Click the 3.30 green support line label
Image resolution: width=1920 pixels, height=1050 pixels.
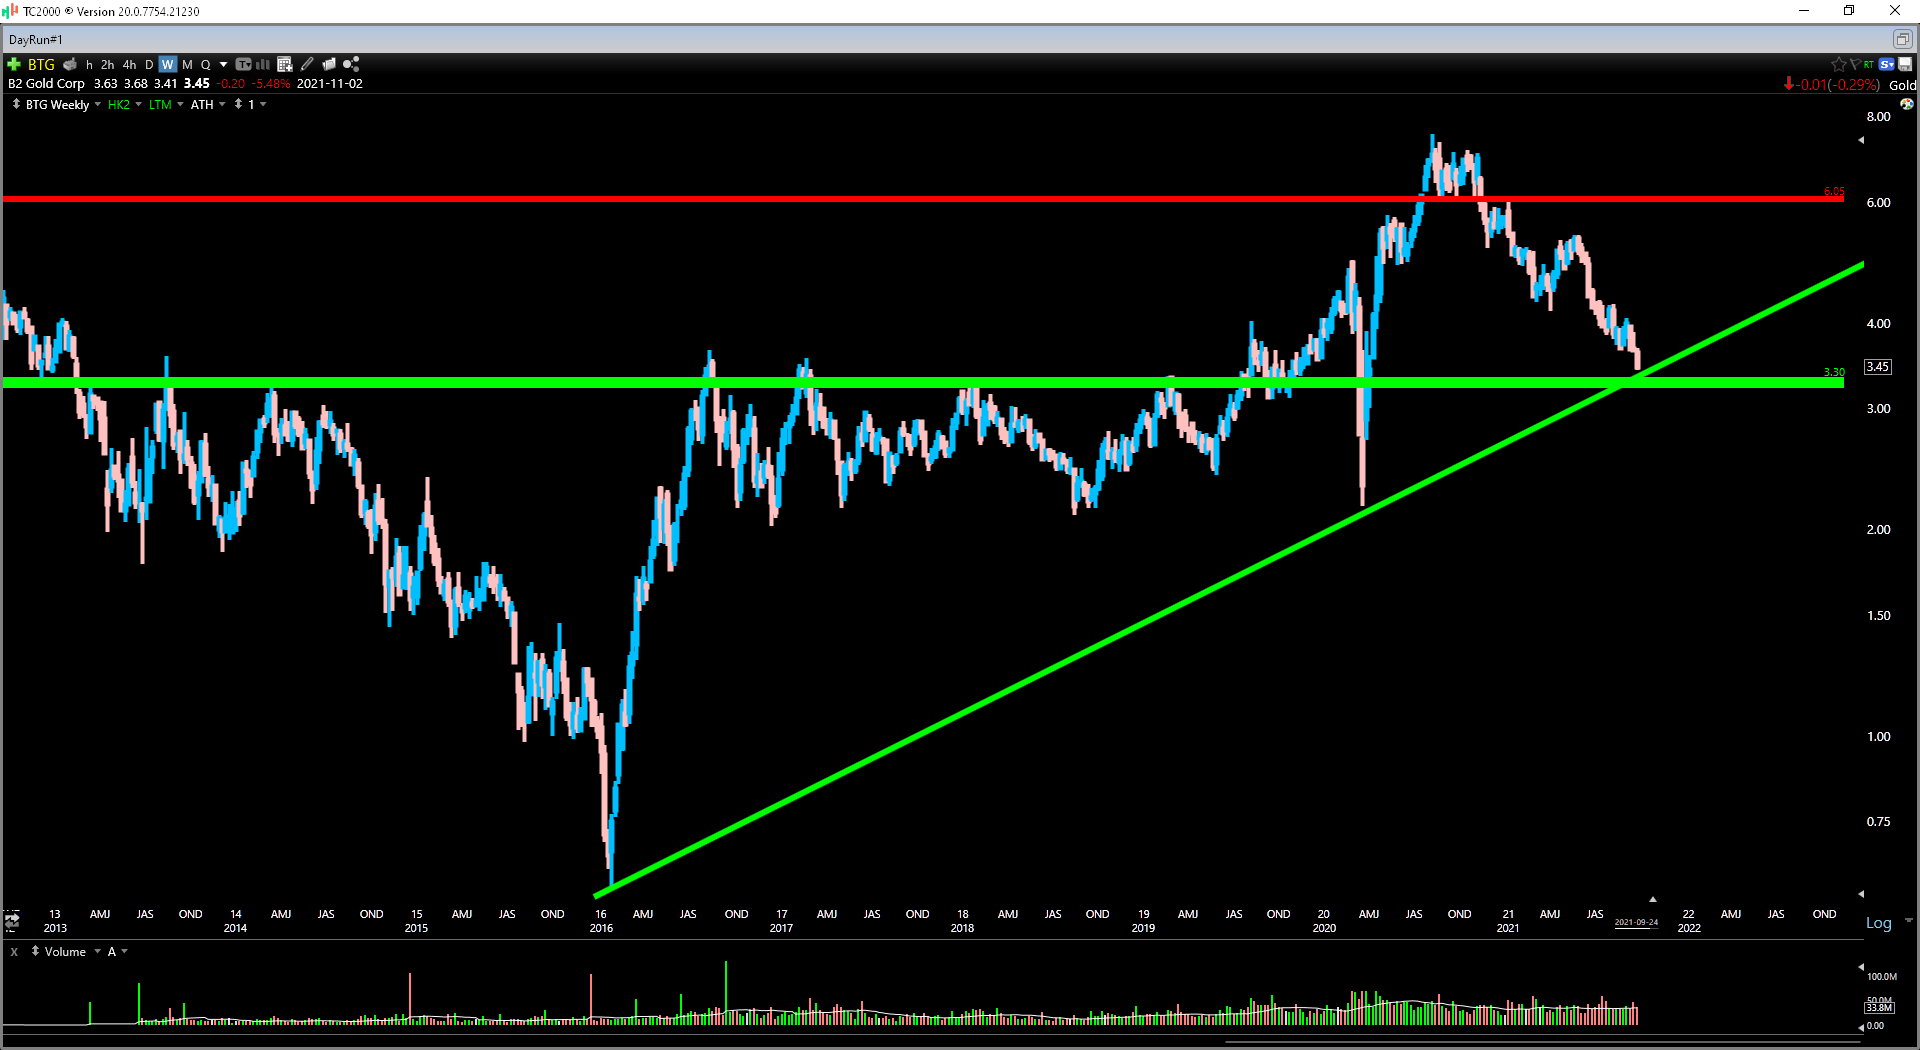pos(1834,372)
